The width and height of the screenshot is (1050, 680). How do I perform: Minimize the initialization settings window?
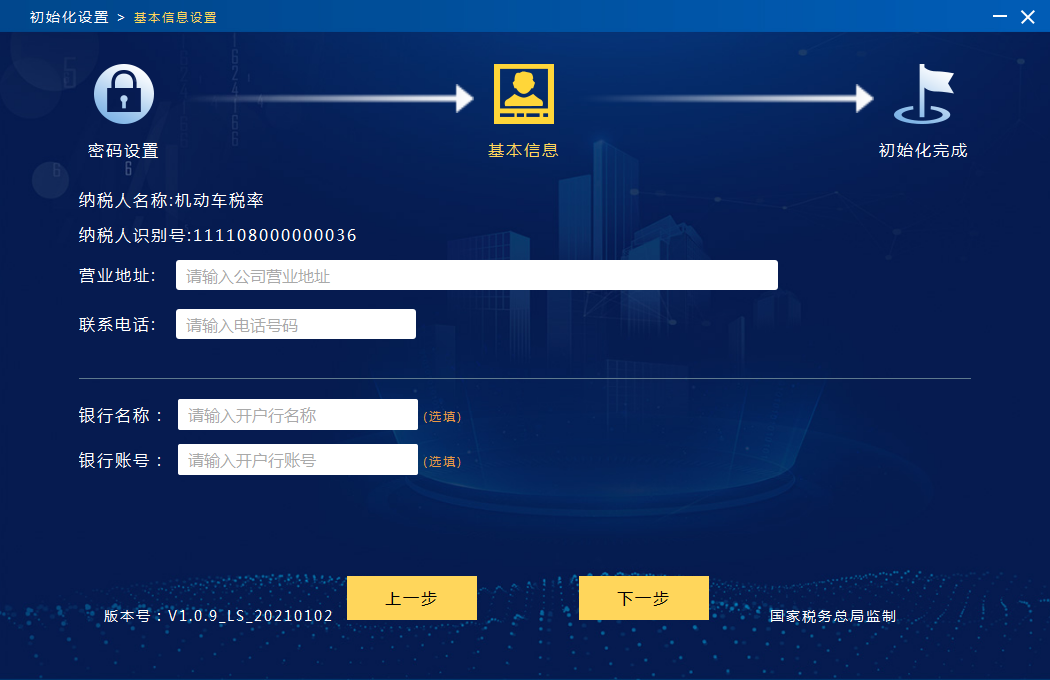[x=999, y=17]
